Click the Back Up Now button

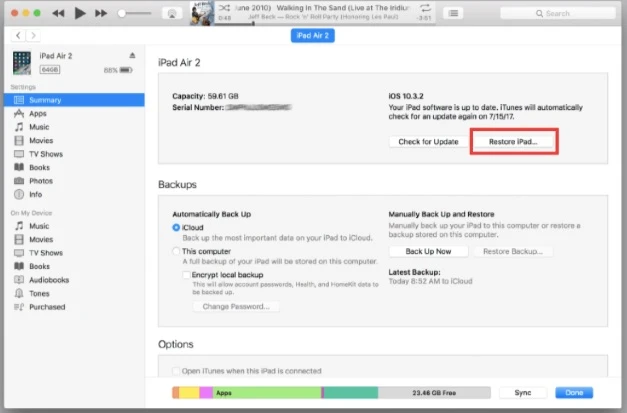coord(428,251)
